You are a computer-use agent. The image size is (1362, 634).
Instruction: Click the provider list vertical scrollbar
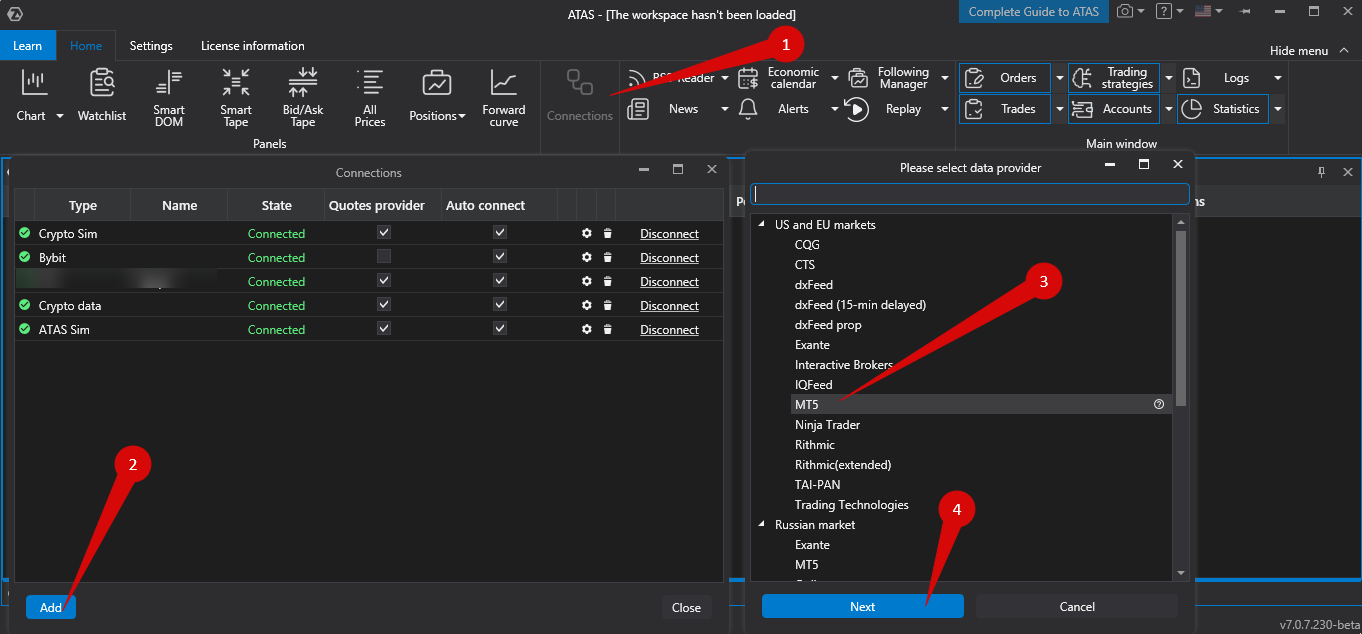pyautogui.click(x=1181, y=318)
